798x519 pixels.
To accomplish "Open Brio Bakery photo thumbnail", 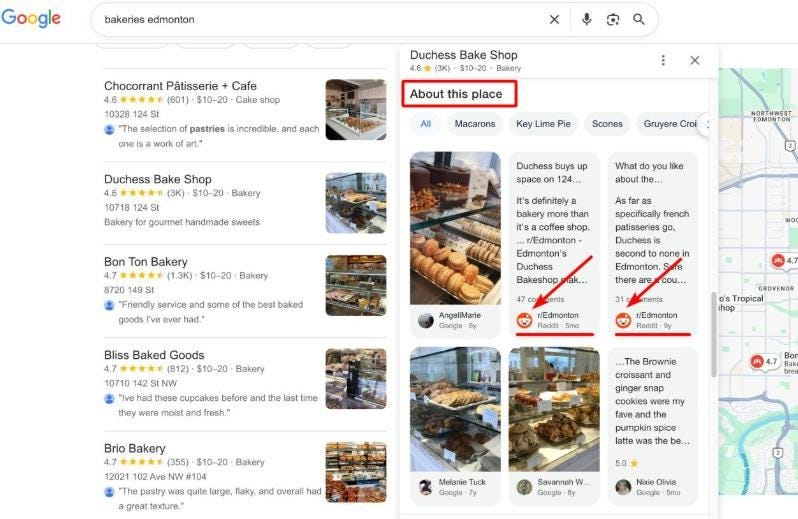I will [x=356, y=472].
